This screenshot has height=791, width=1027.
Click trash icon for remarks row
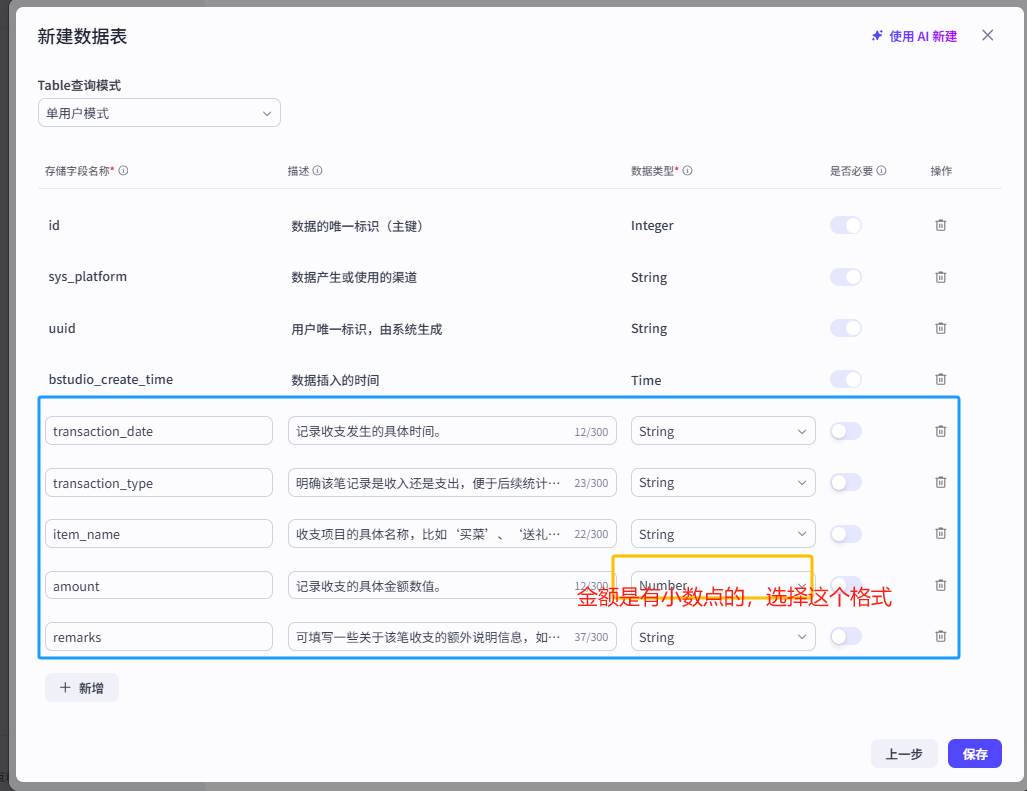[940, 636]
